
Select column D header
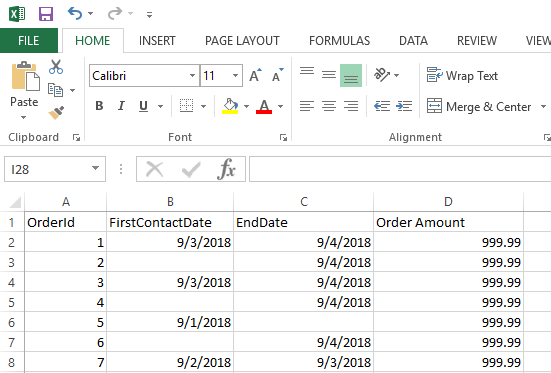(x=448, y=202)
